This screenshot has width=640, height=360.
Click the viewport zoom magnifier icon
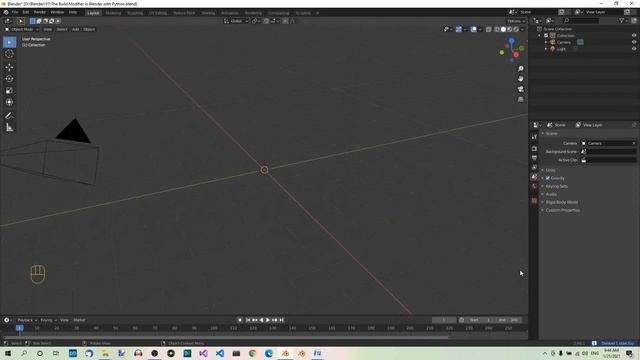[520, 69]
